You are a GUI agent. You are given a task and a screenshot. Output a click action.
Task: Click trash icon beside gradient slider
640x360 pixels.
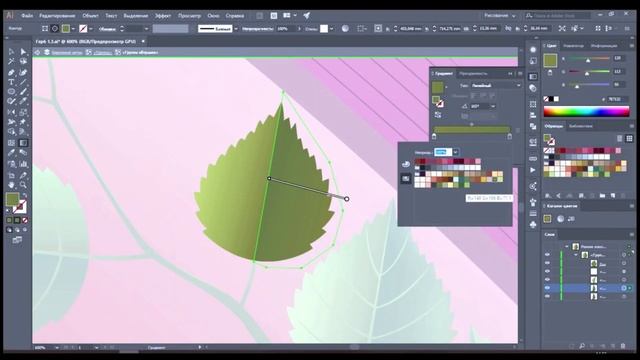tap(518, 130)
